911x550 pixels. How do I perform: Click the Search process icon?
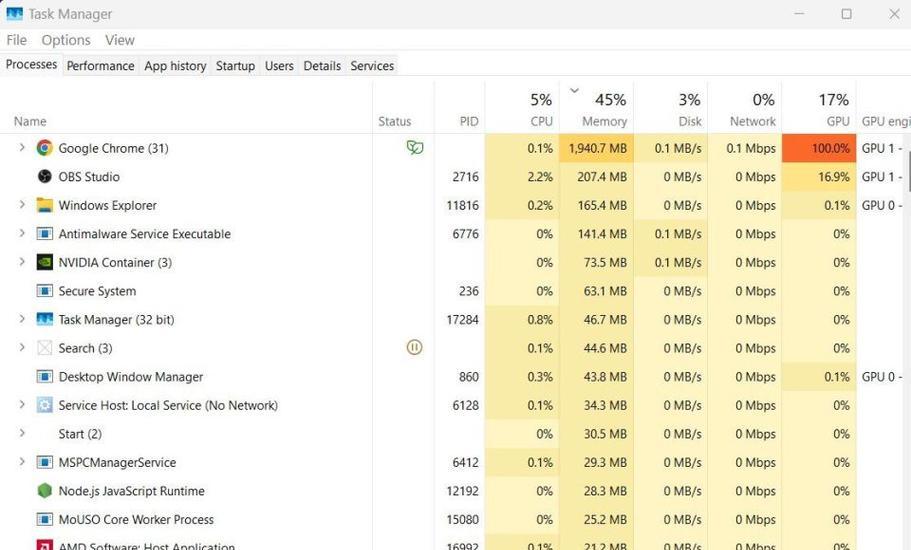45,348
